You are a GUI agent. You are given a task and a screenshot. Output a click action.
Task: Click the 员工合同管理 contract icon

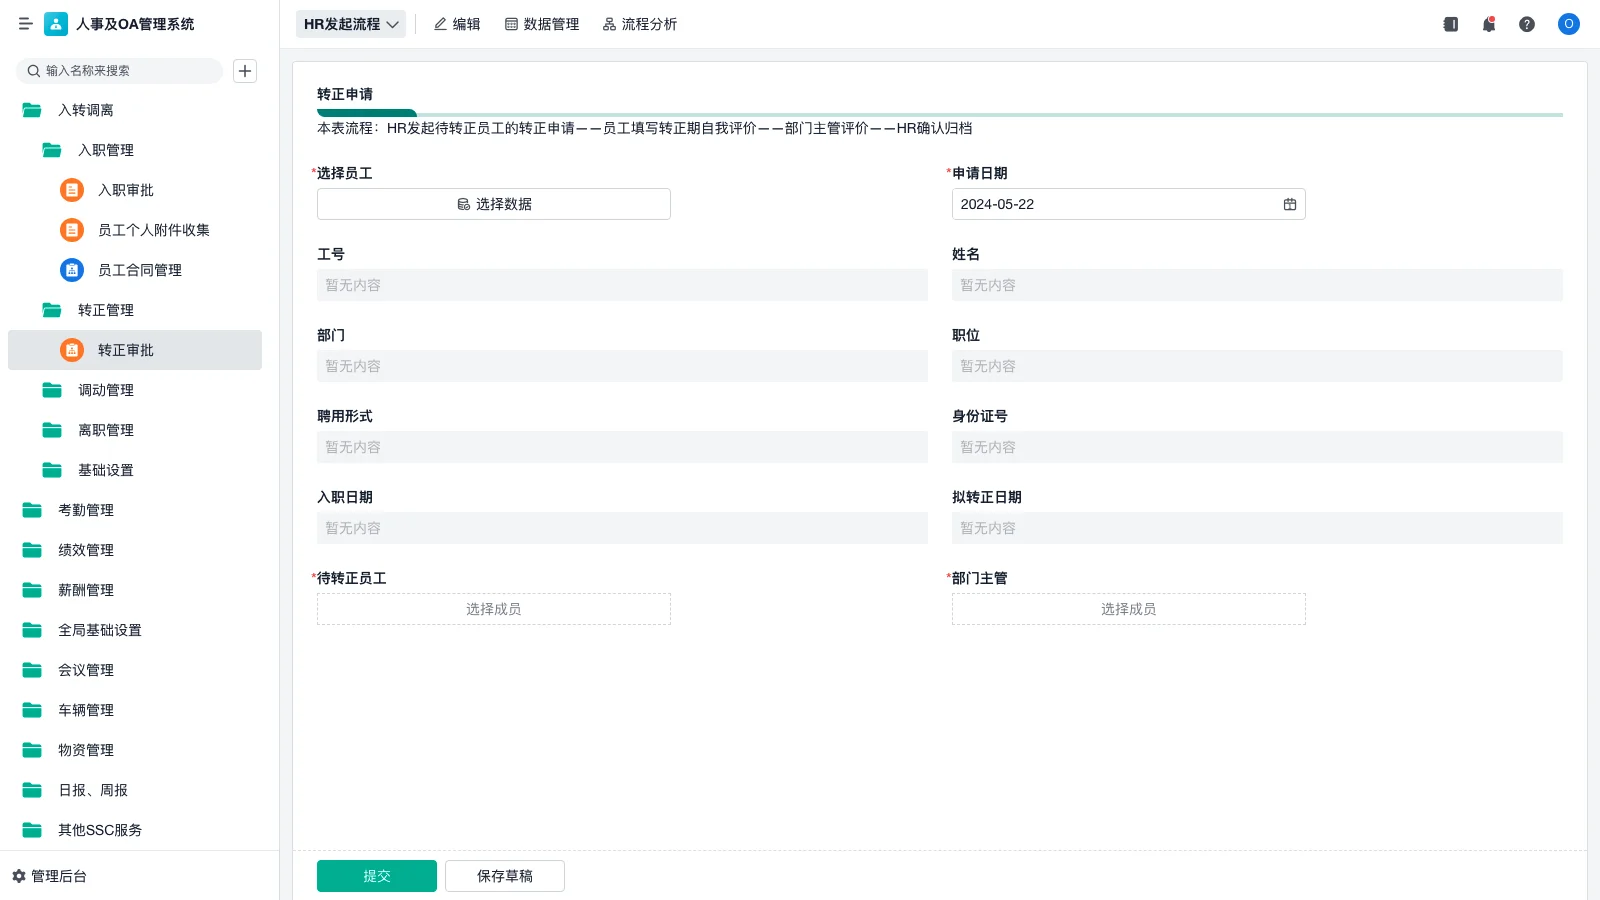point(71,270)
